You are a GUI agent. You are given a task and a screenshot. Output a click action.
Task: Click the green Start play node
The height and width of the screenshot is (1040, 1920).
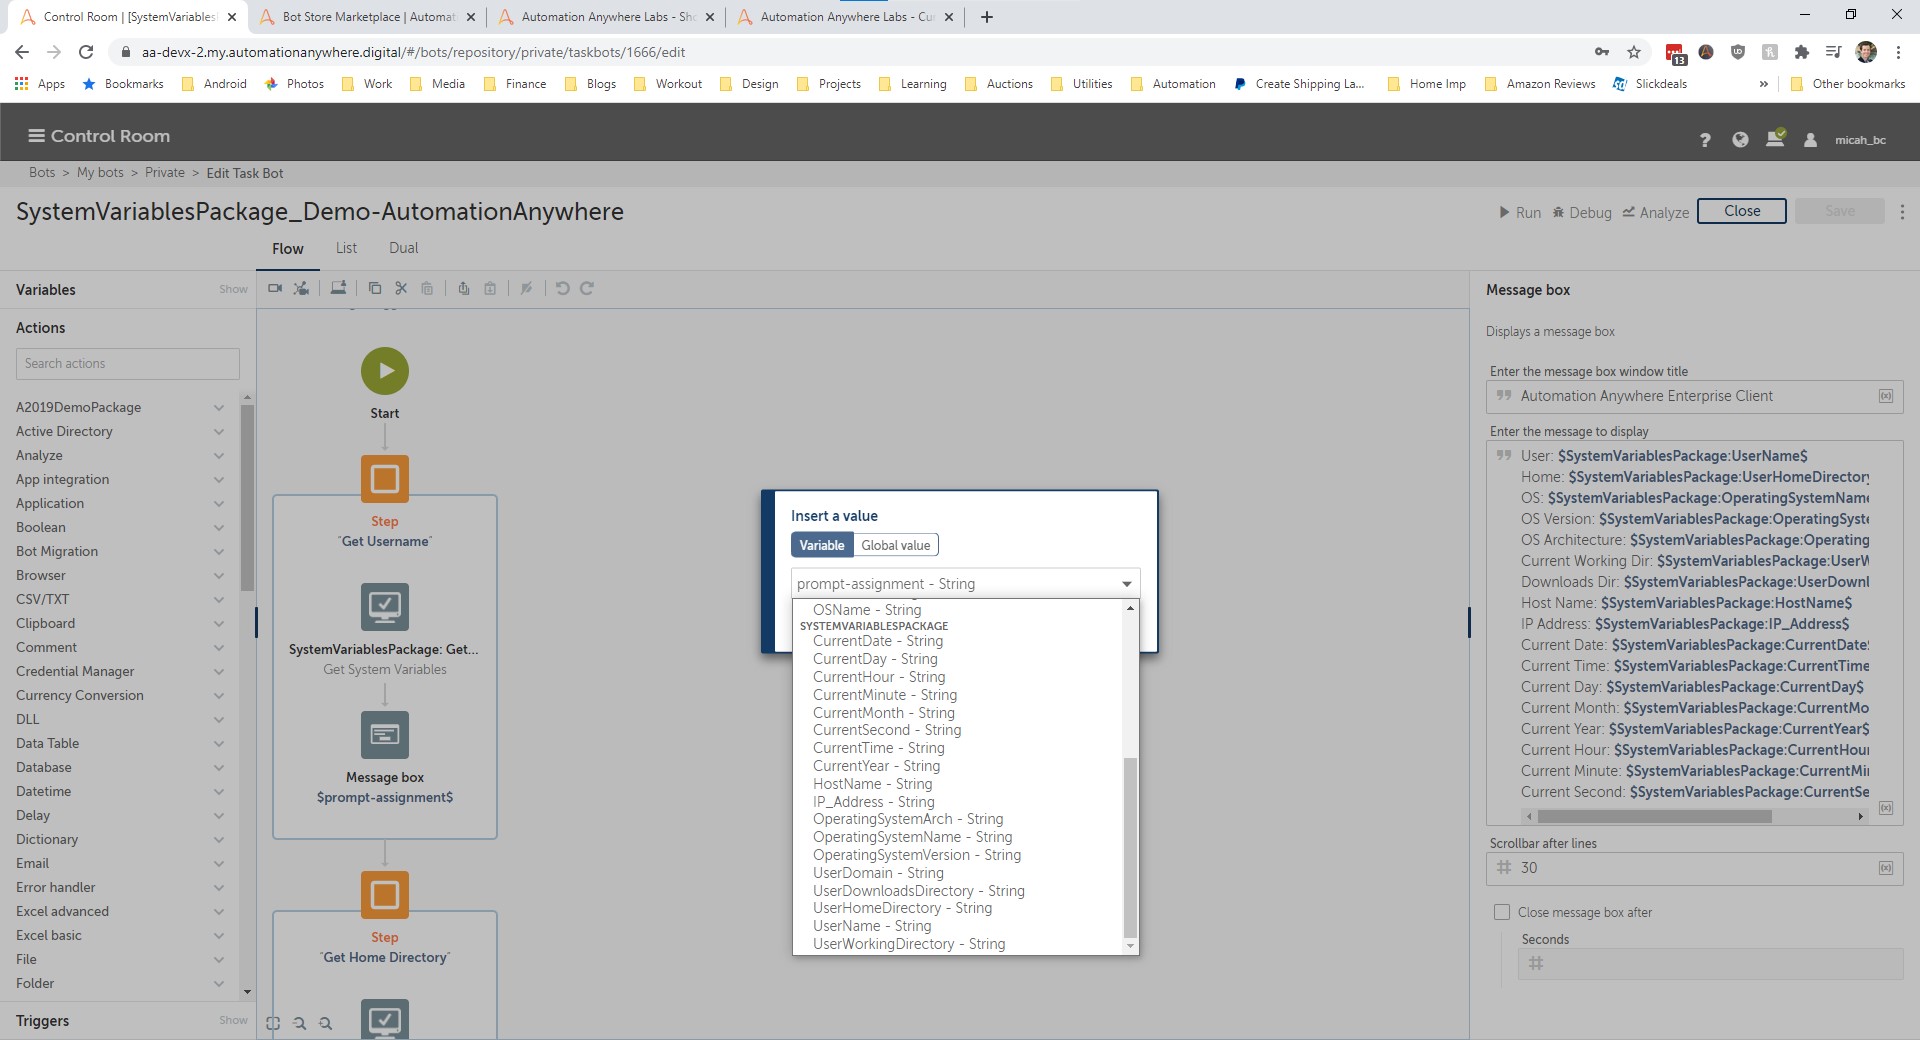pos(385,371)
